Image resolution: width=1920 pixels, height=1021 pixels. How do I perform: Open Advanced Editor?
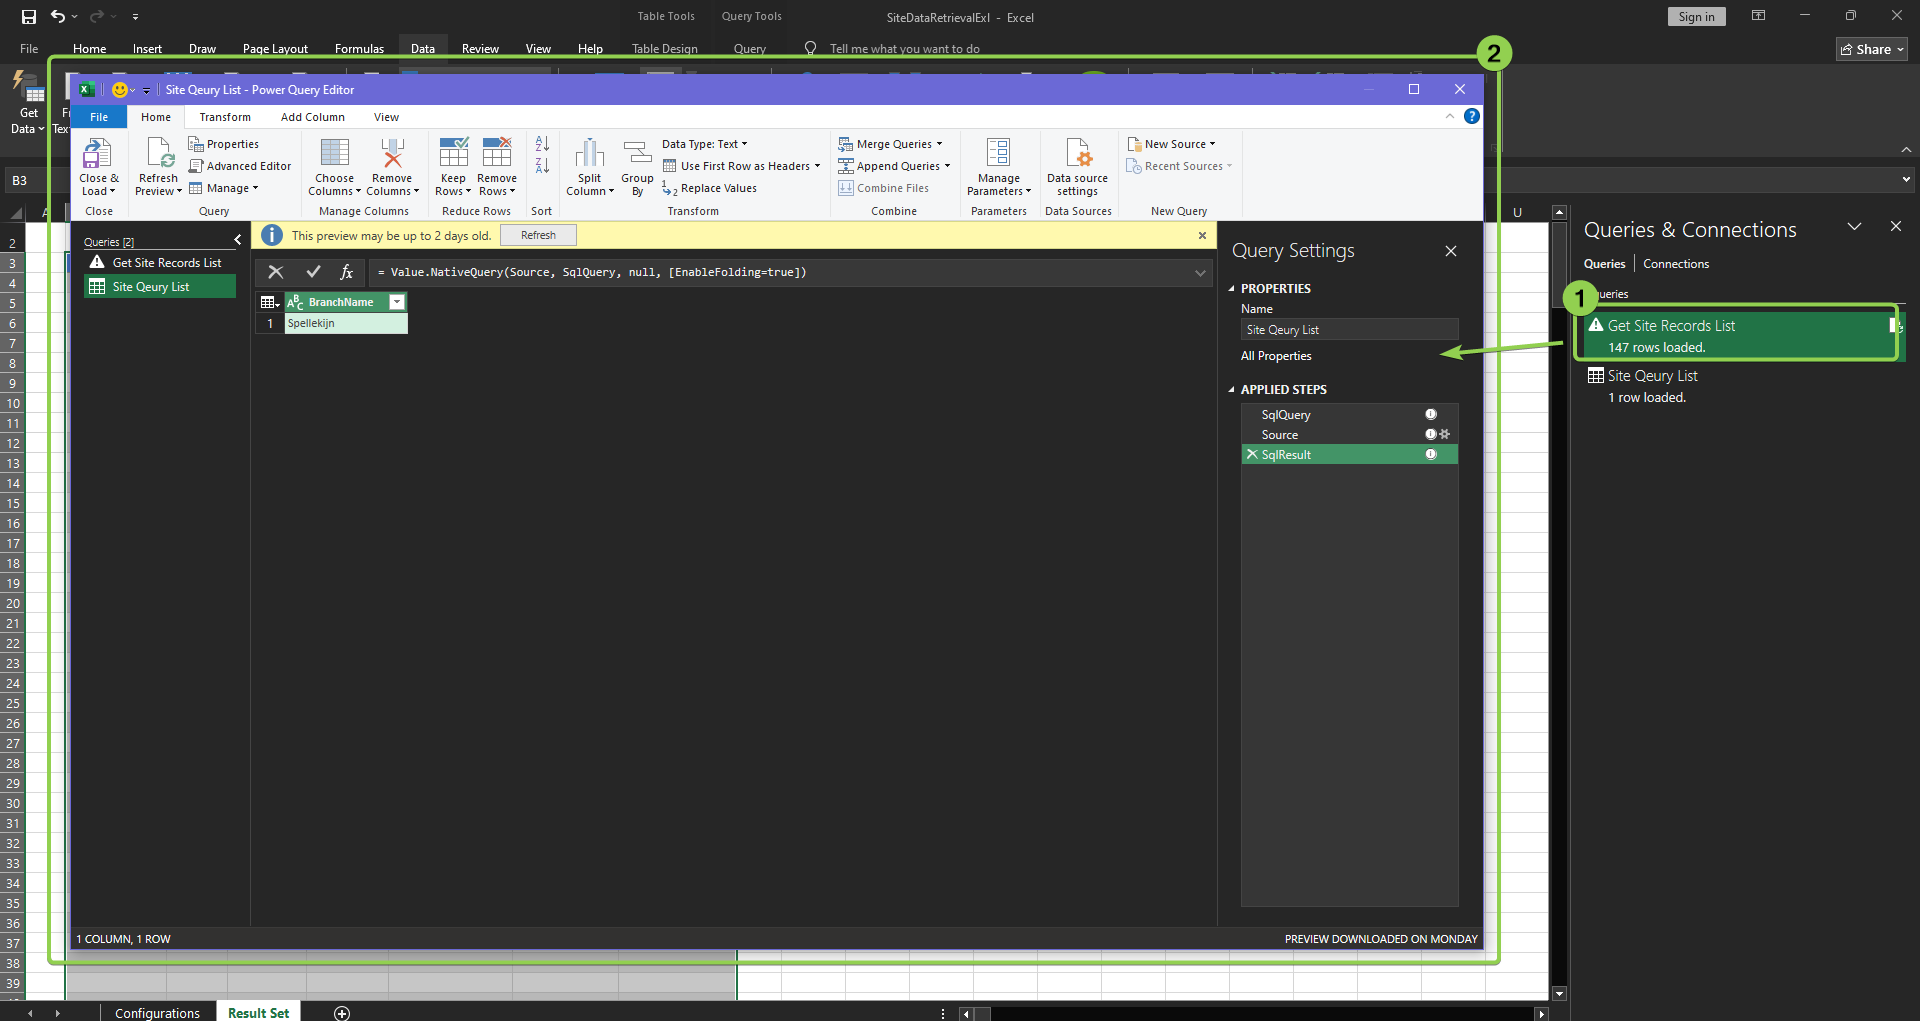[x=240, y=166]
